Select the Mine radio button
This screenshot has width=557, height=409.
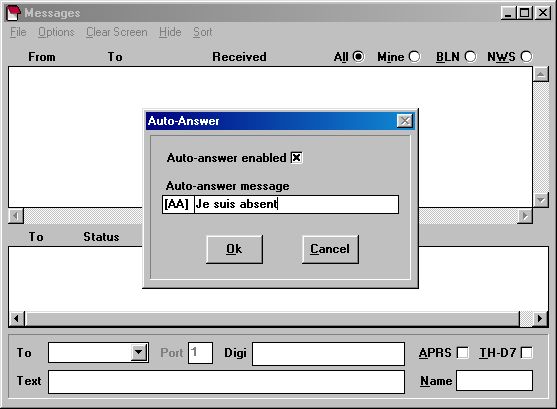[414, 56]
